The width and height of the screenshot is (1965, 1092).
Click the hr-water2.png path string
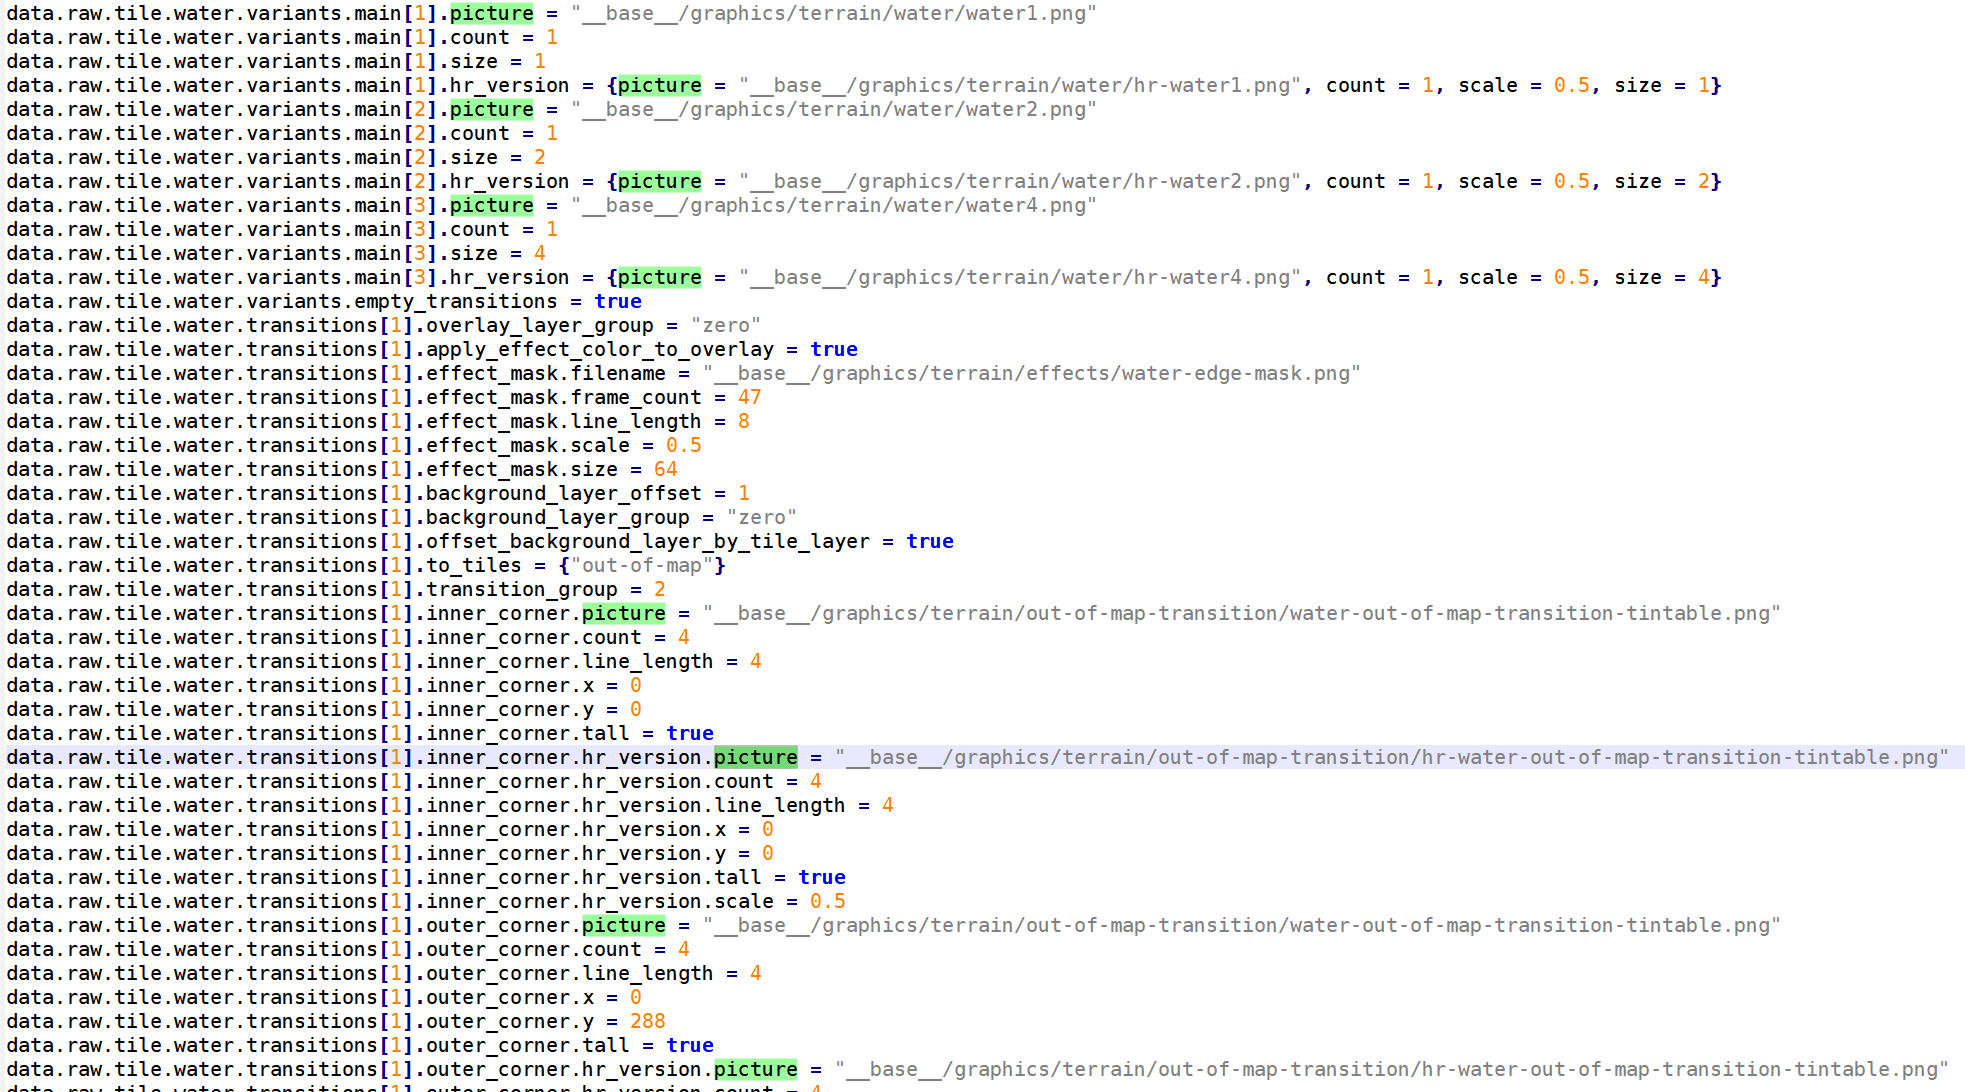click(1020, 181)
